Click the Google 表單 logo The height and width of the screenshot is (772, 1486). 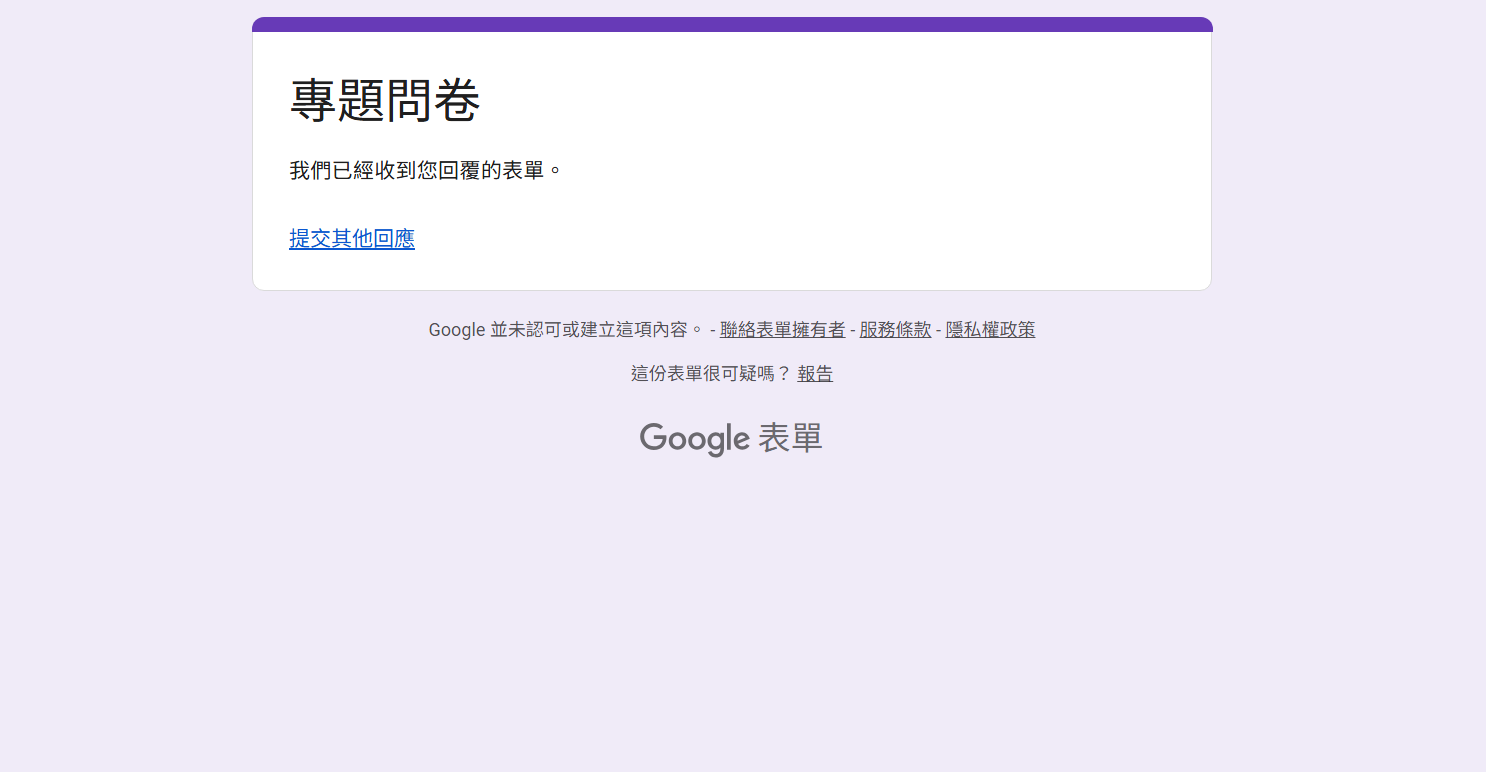(731, 439)
